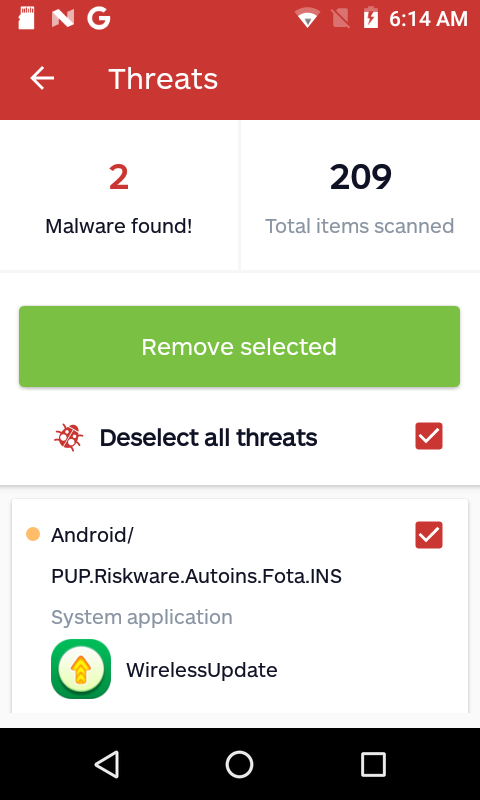Tap the Deselect all threats label
Viewport: 480px width, 800px height.
coord(208,438)
